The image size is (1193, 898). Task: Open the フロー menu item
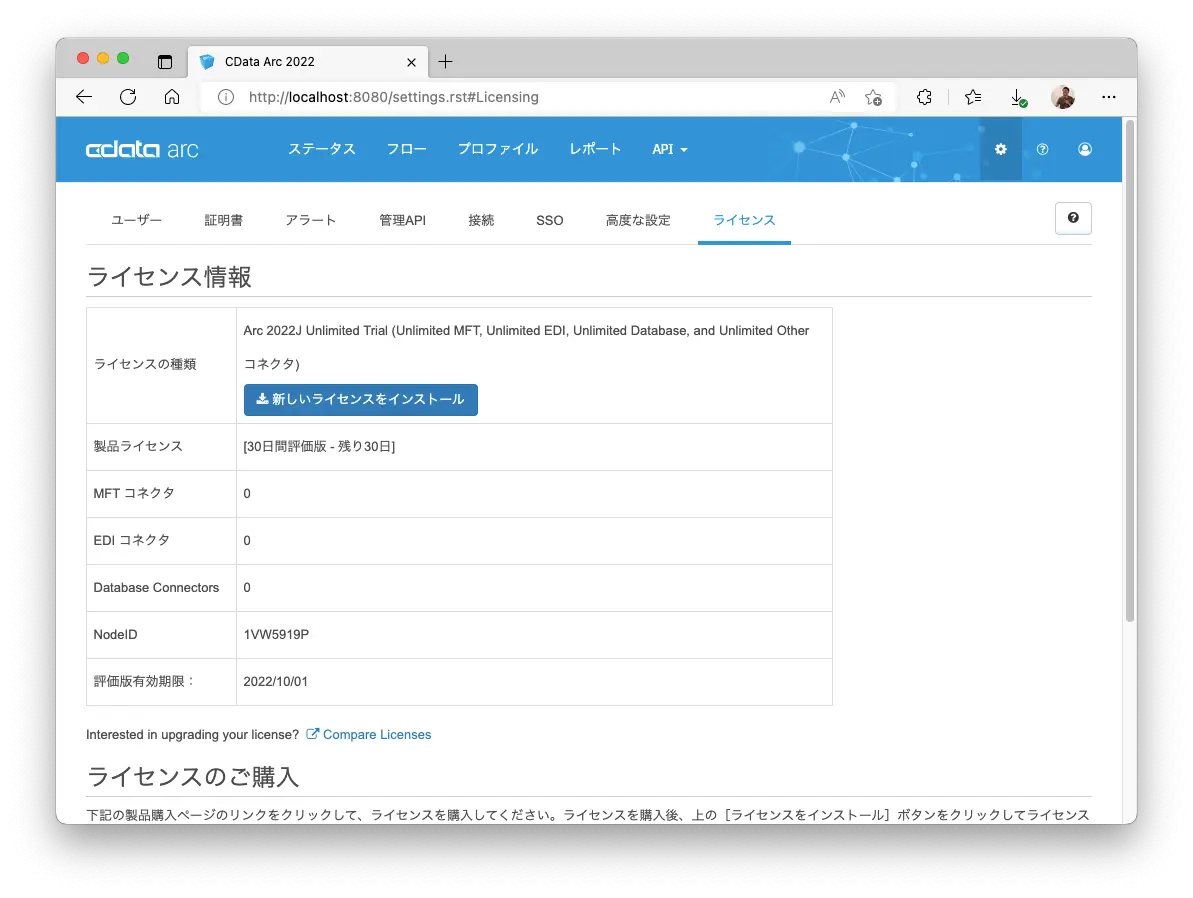click(406, 149)
